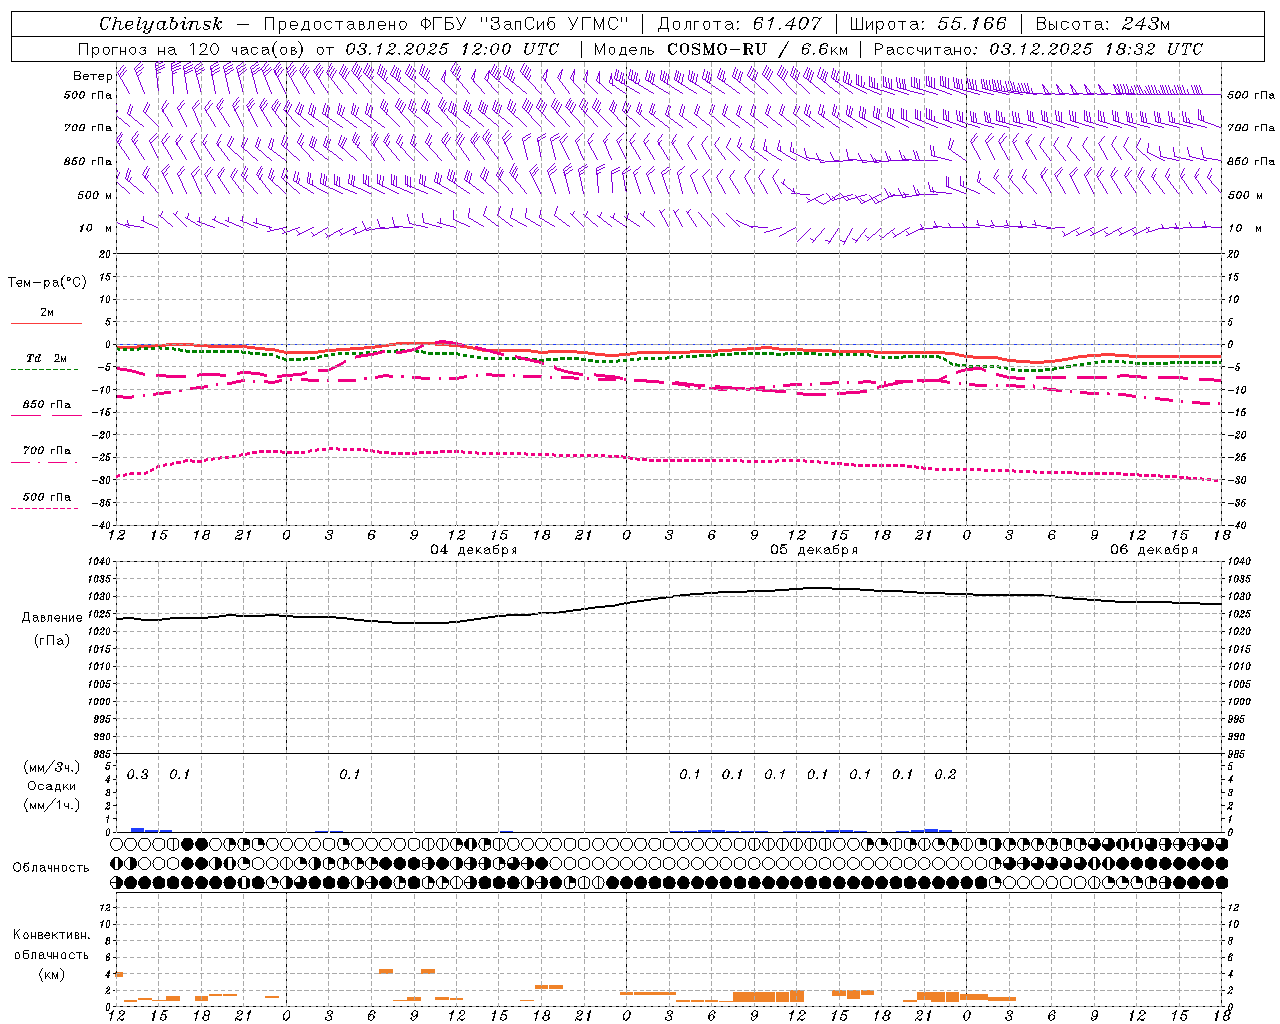Click the '03.12.2025 12:00 UTC' forecast start time

pos(451,49)
